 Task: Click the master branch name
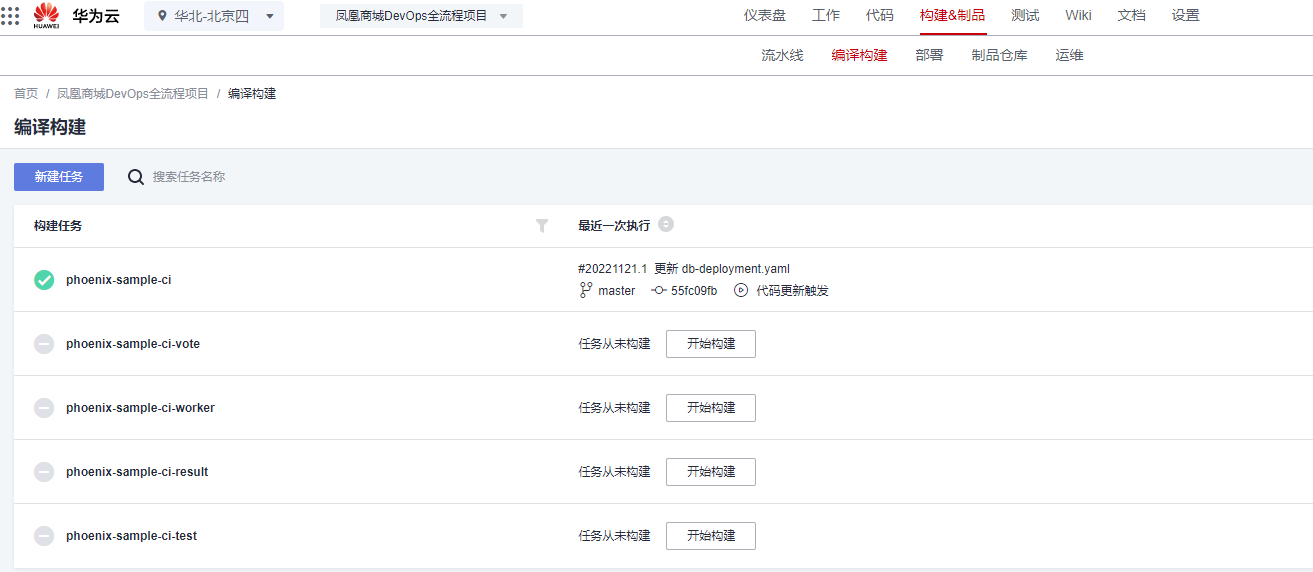[617, 291]
